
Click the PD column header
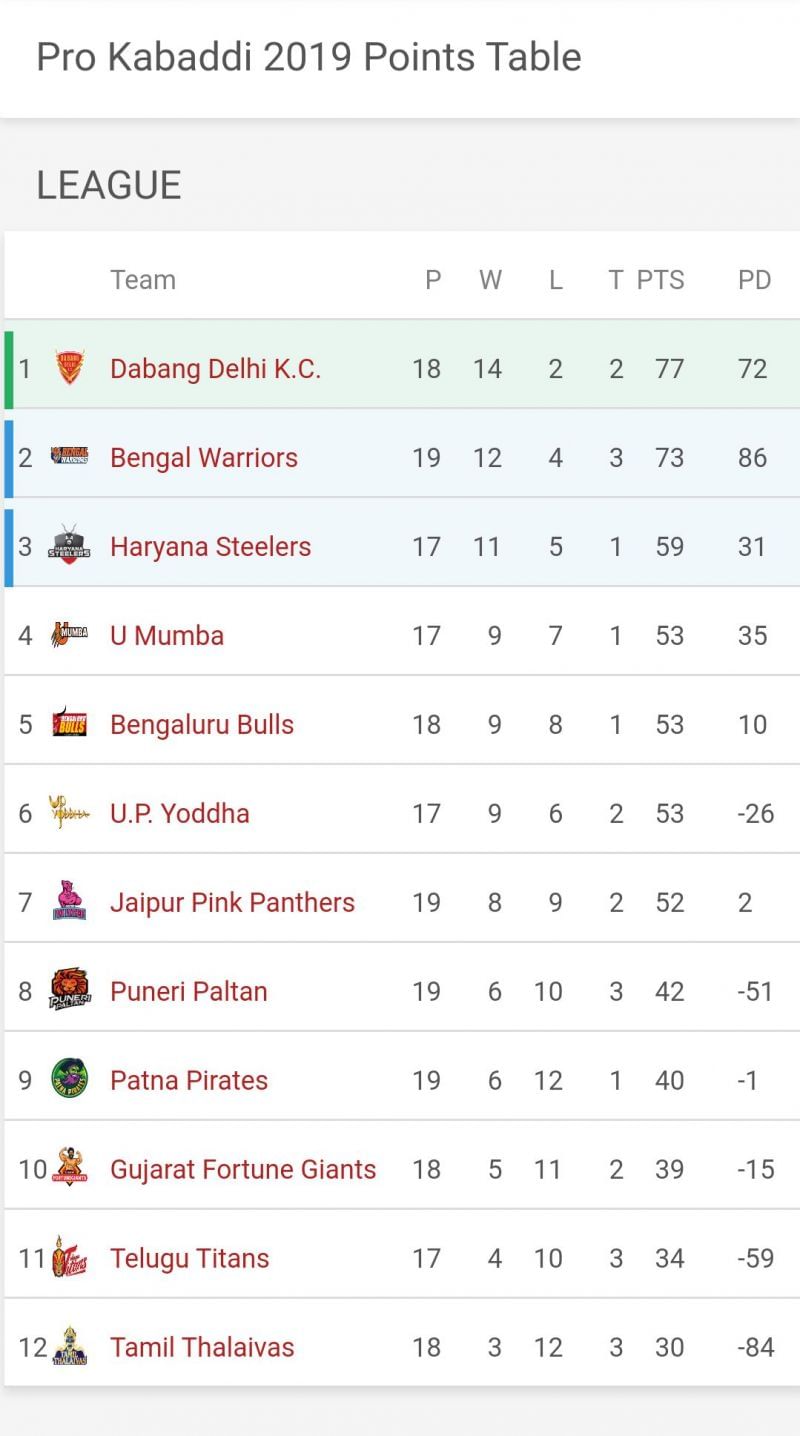pyautogui.click(x=754, y=280)
